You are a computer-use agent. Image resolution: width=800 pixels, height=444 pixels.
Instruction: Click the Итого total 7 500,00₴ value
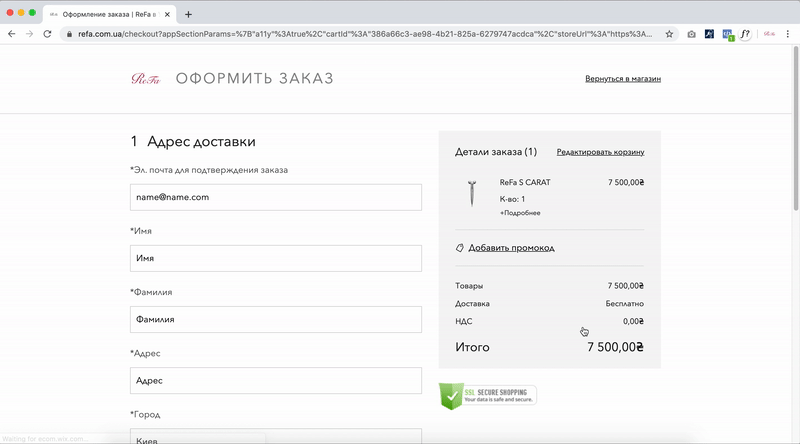(x=615, y=347)
